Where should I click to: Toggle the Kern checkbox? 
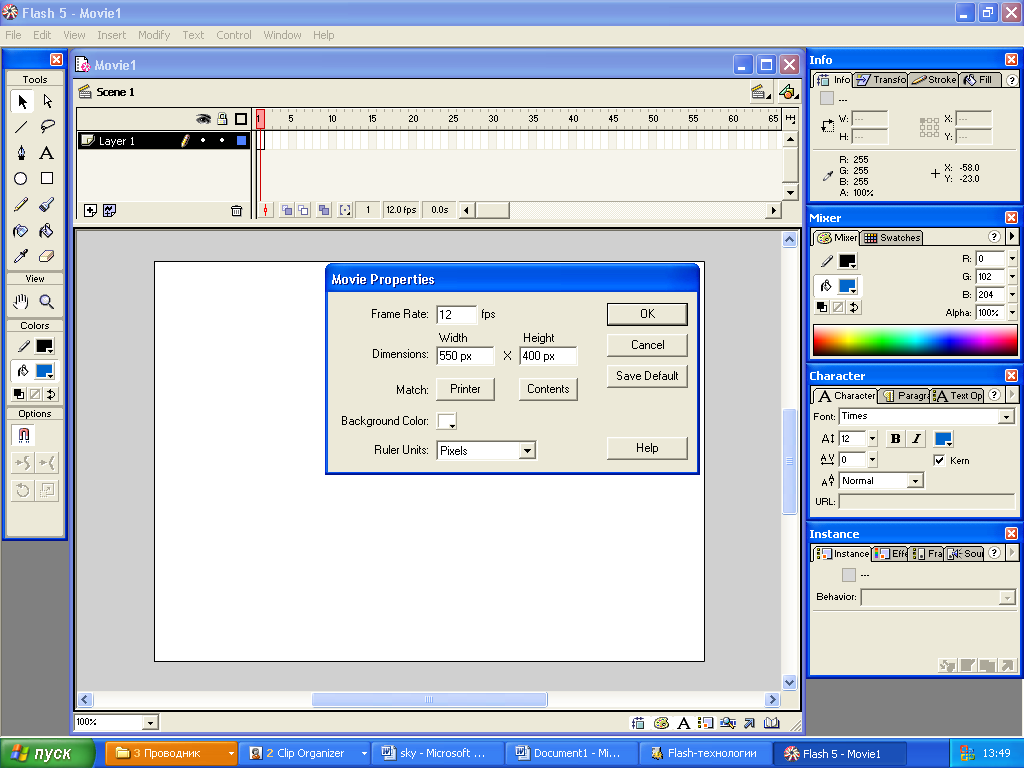coord(939,461)
